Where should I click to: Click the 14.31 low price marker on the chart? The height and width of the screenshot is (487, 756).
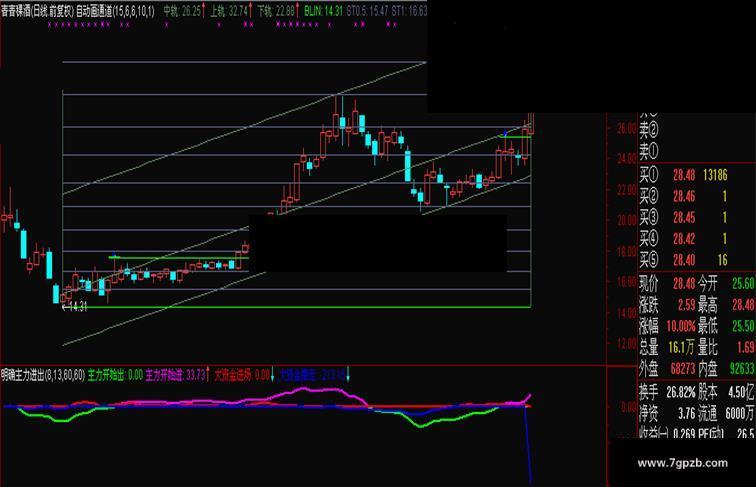click(x=75, y=307)
